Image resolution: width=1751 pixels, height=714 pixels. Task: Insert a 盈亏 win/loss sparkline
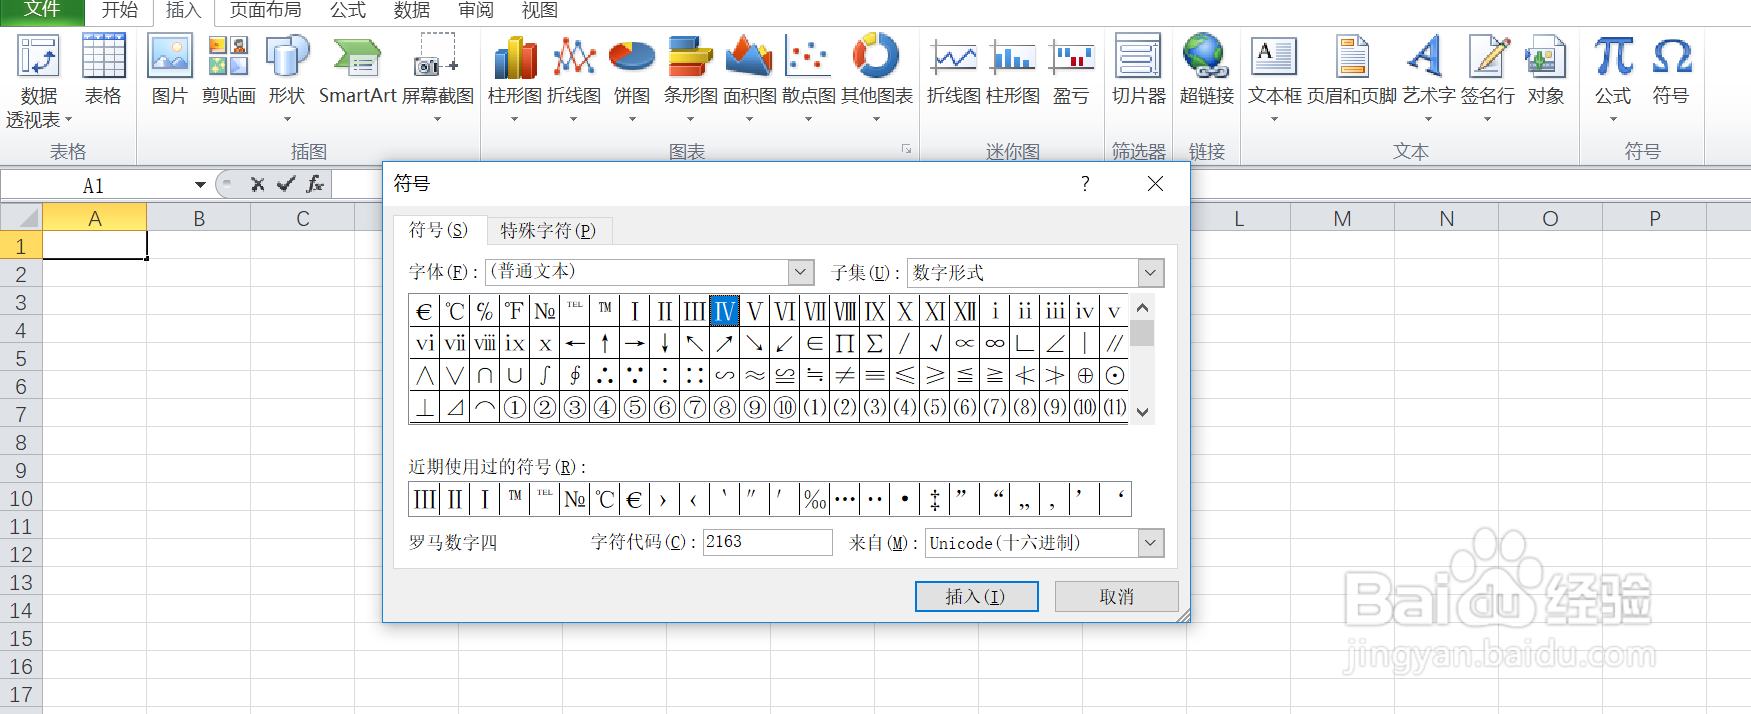click(1072, 57)
